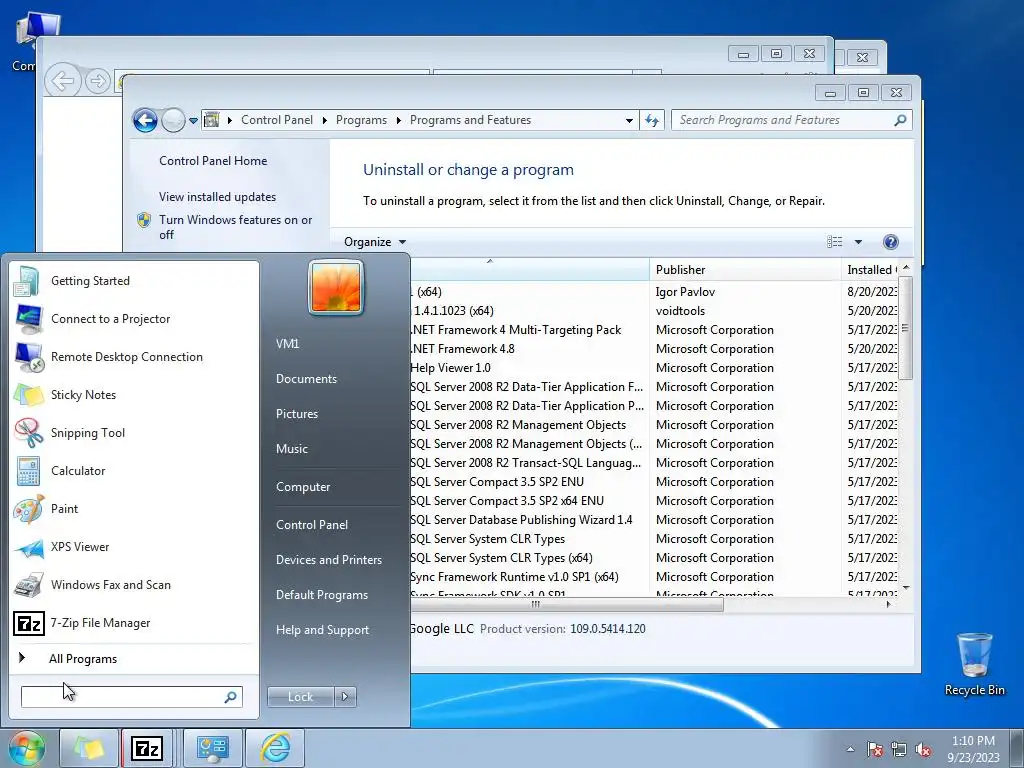Open Music from the Start menu

pyautogui.click(x=292, y=449)
